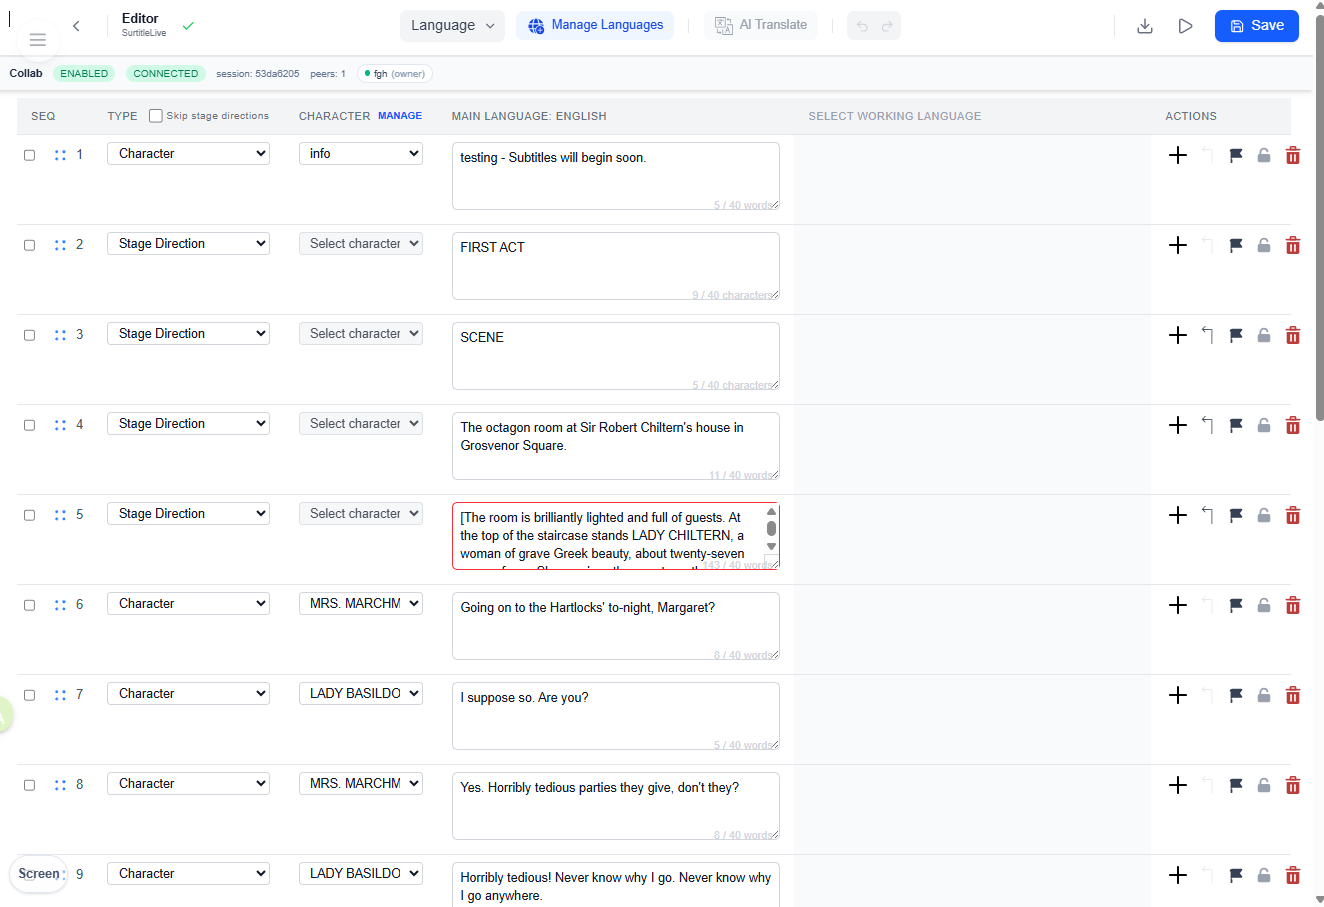Open the hamburger menu

point(38,40)
